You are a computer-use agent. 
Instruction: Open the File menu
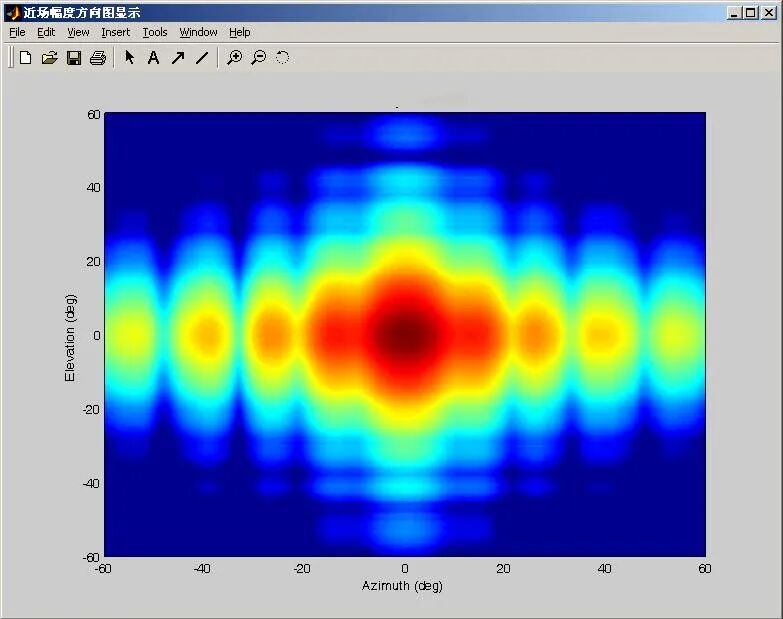point(17,32)
